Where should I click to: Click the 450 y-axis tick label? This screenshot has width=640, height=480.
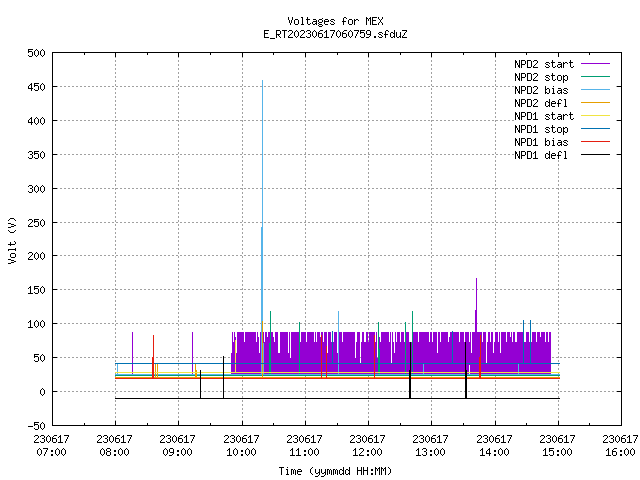(36, 87)
